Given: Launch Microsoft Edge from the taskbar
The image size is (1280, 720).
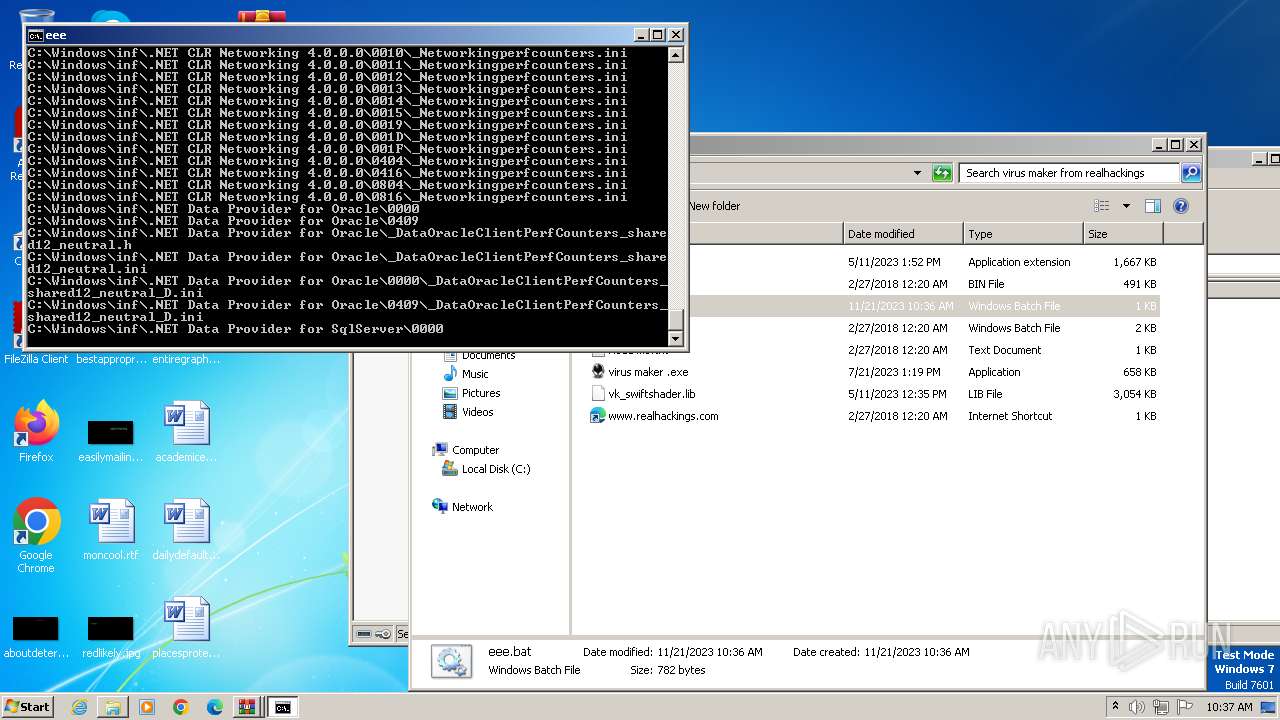Looking at the screenshot, I should [x=214, y=707].
